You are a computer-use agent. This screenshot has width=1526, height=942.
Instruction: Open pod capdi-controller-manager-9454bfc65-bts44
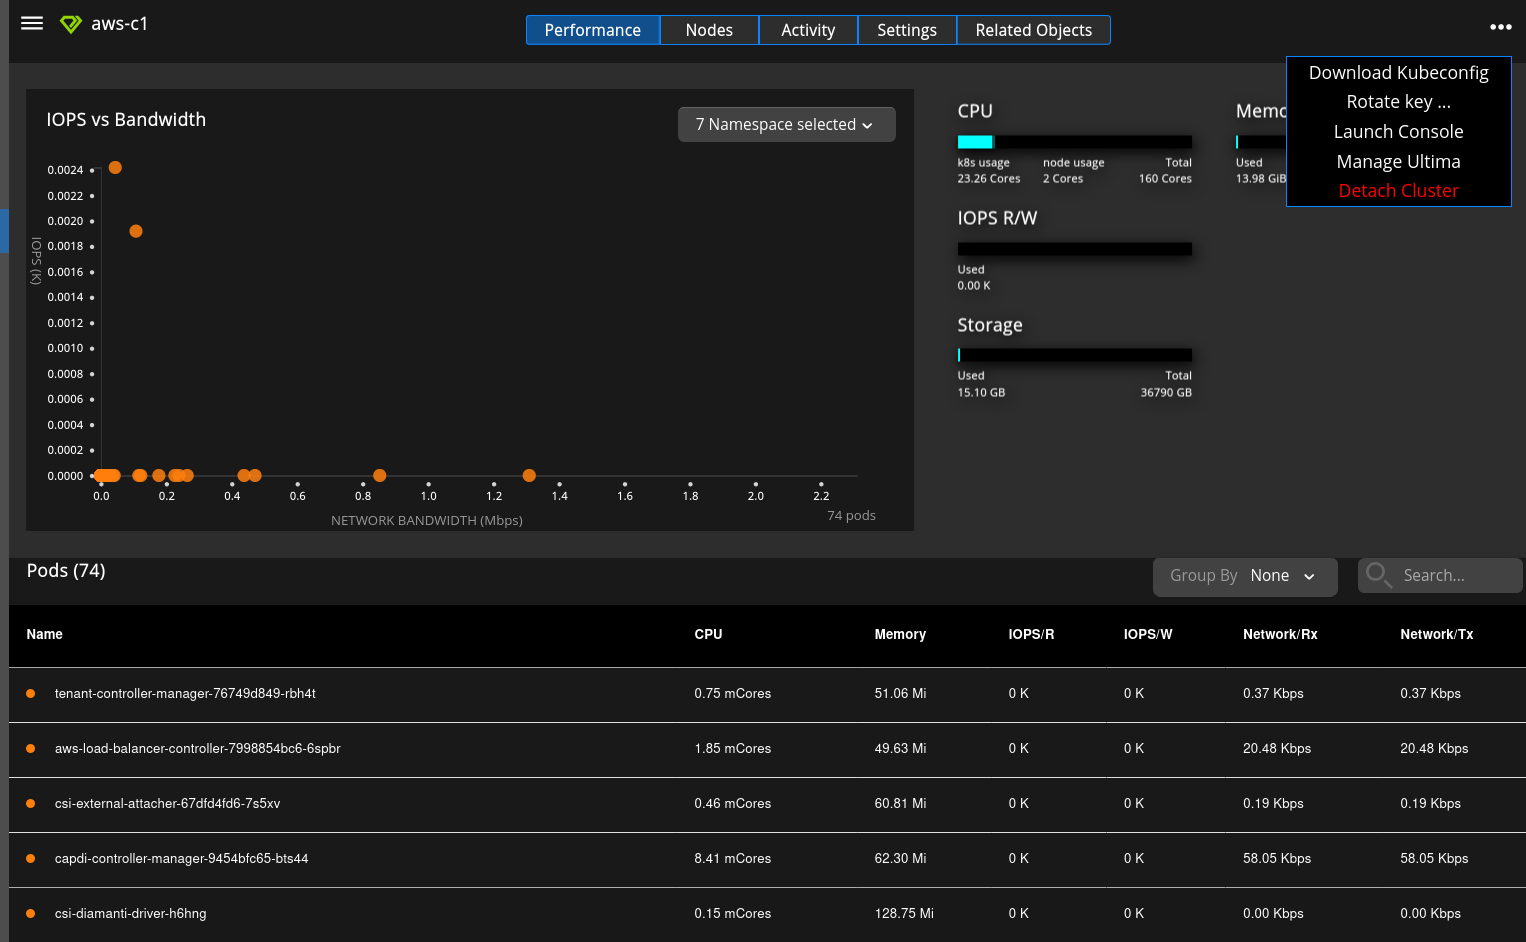pos(181,858)
